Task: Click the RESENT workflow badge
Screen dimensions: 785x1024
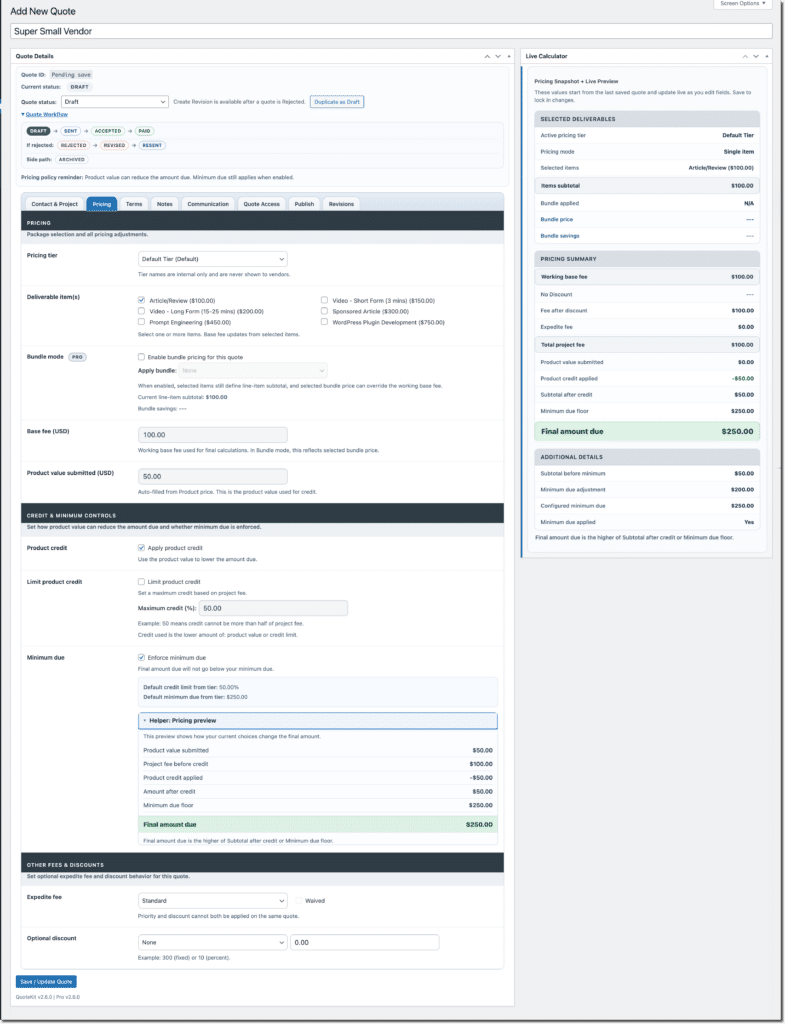Action: pos(152,146)
